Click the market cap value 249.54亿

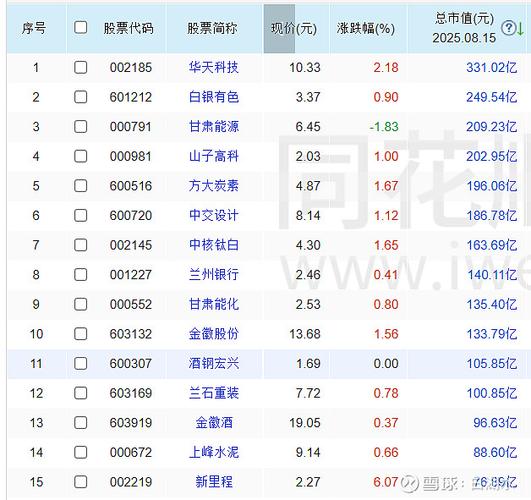[x=492, y=97]
